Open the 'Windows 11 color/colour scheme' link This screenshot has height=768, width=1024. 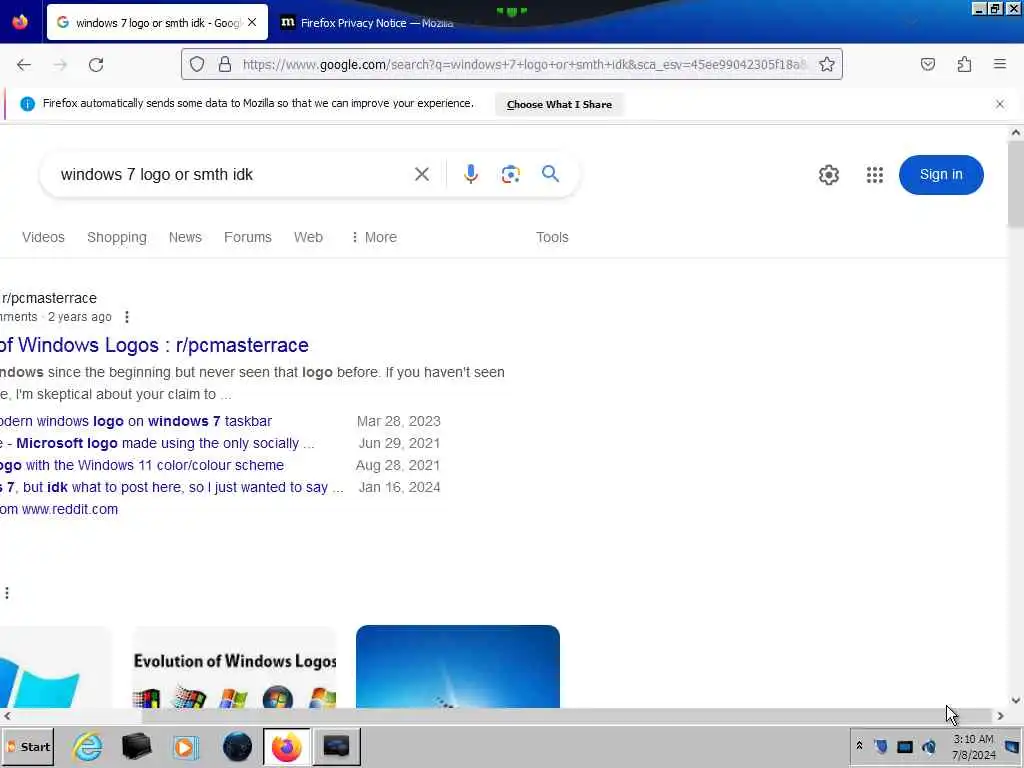pyautogui.click(x=142, y=465)
